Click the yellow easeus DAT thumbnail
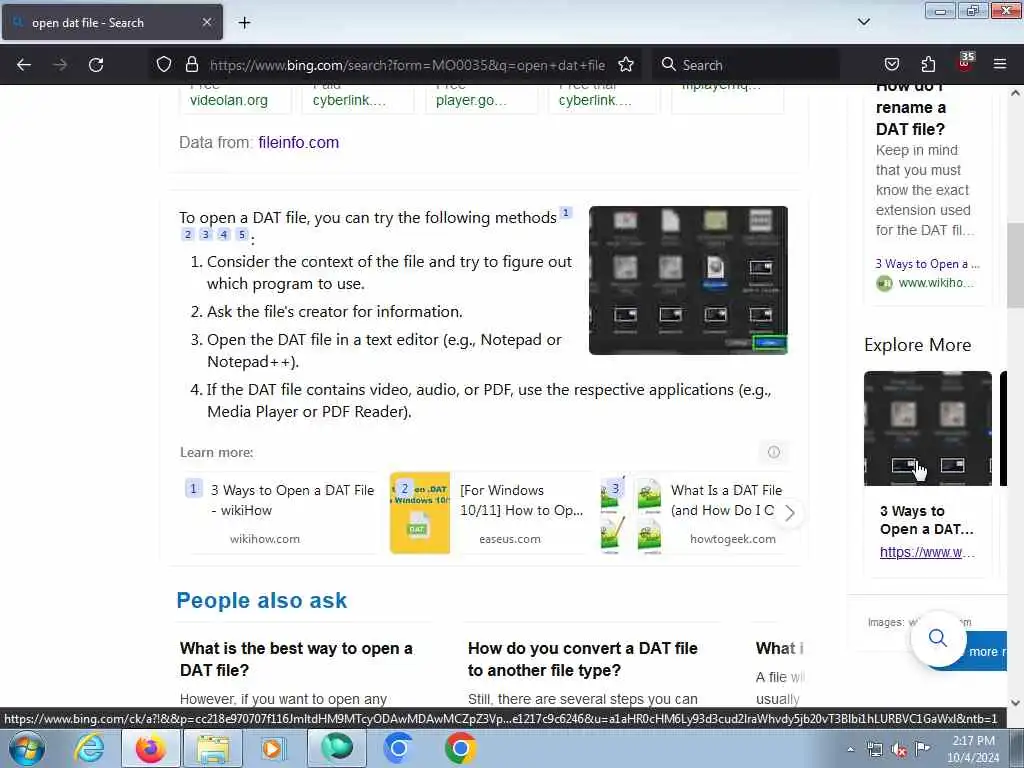The image size is (1024, 768). click(x=420, y=513)
